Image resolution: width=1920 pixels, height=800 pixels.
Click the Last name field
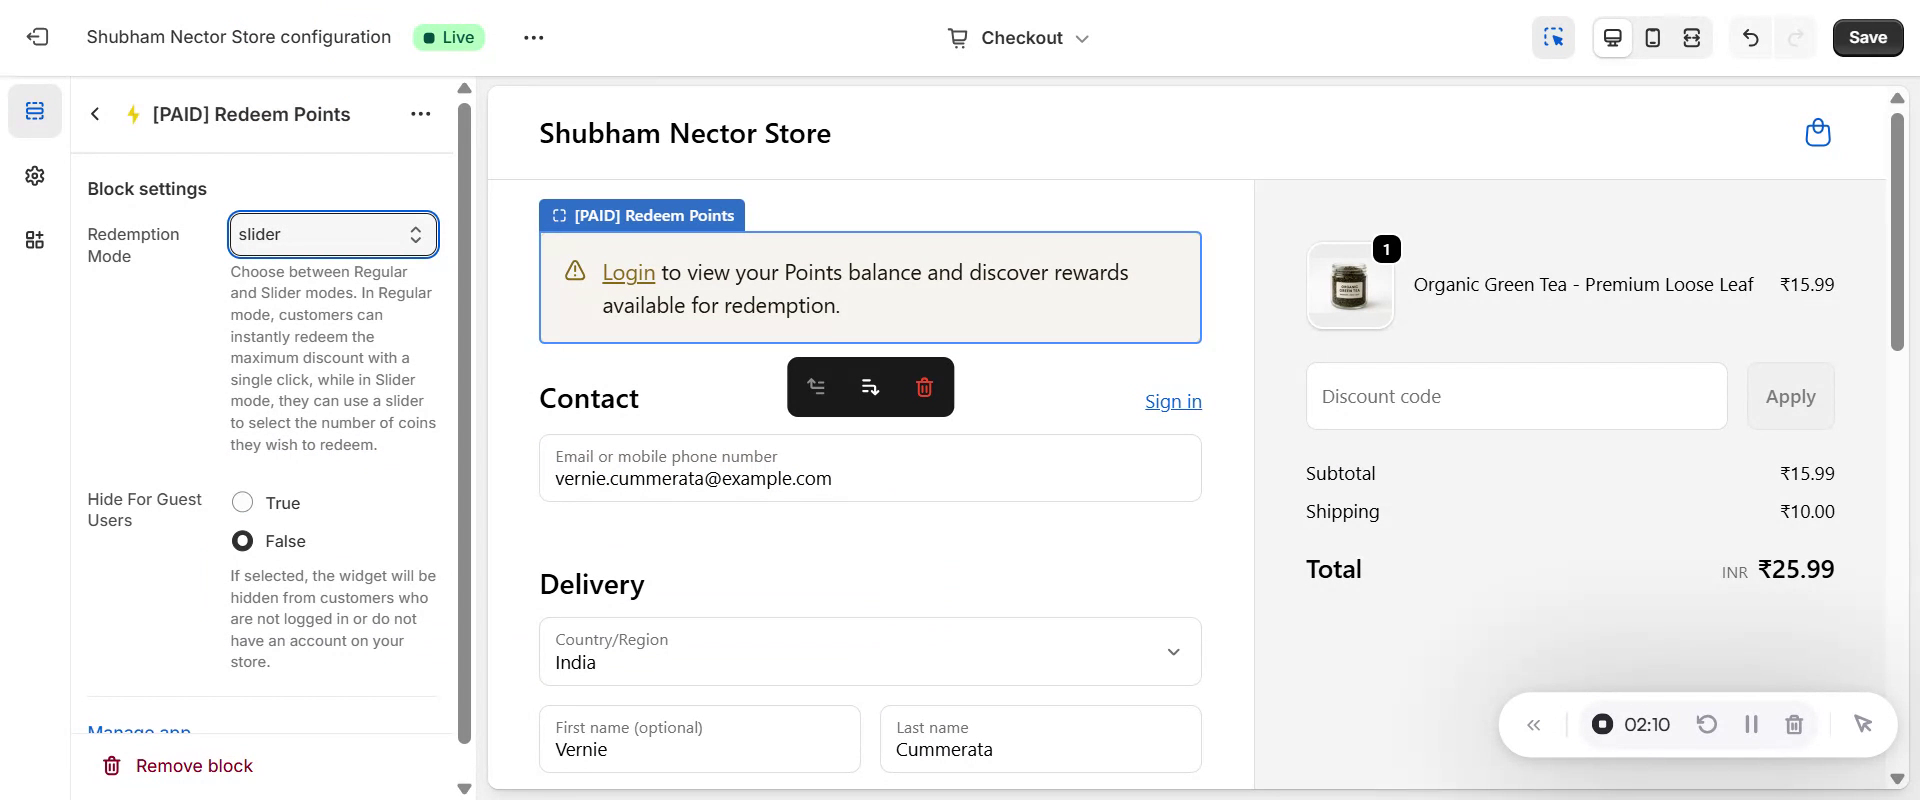[1040, 739]
